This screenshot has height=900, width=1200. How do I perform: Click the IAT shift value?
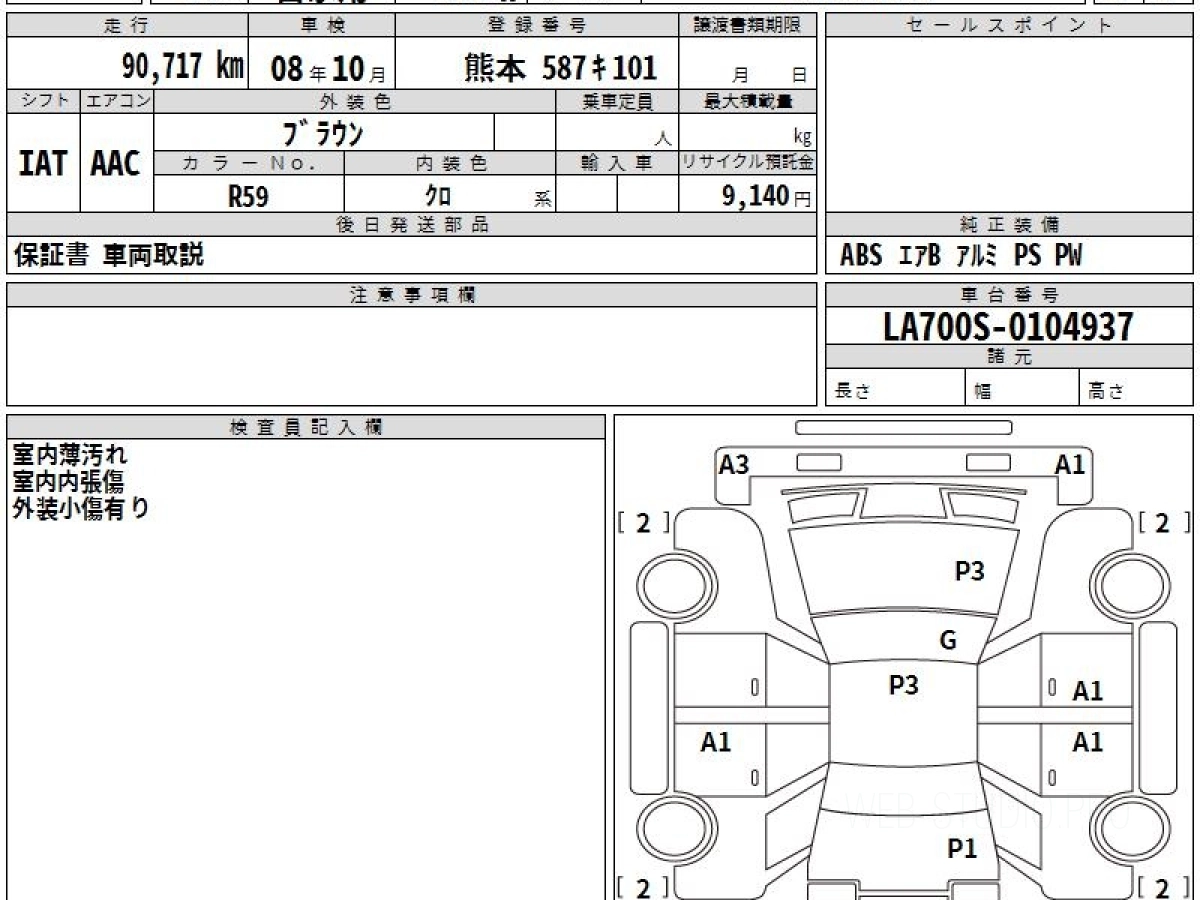tap(43, 163)
